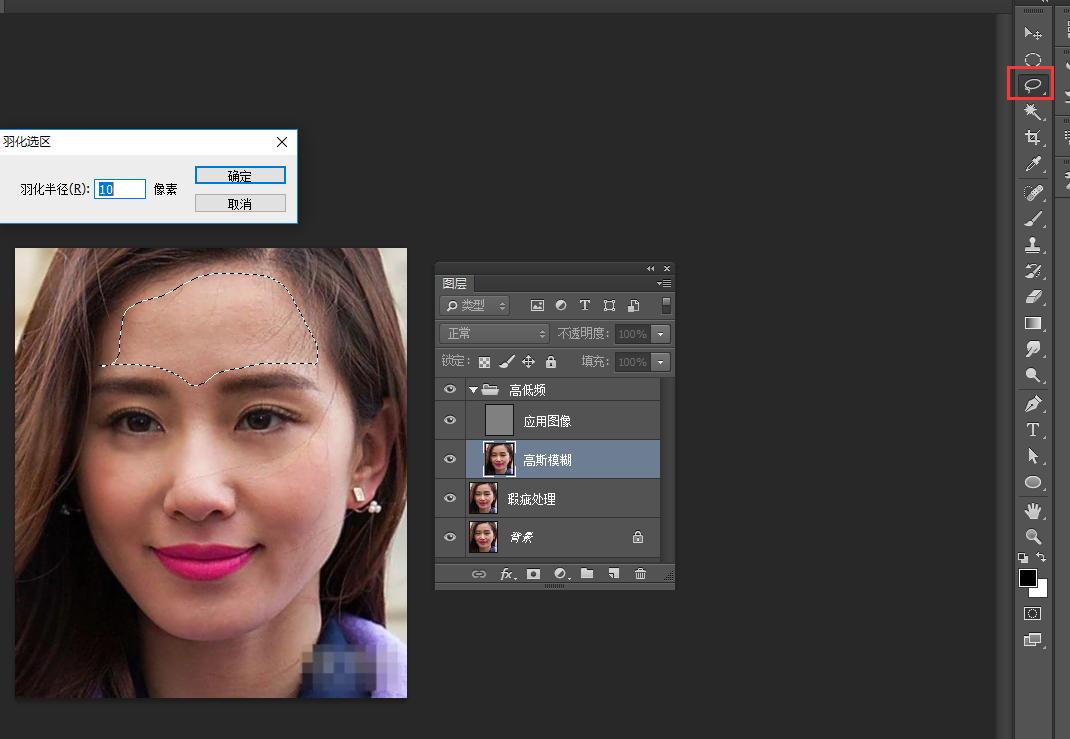Open the blend mode 正常 dropdown

point(495,334)
